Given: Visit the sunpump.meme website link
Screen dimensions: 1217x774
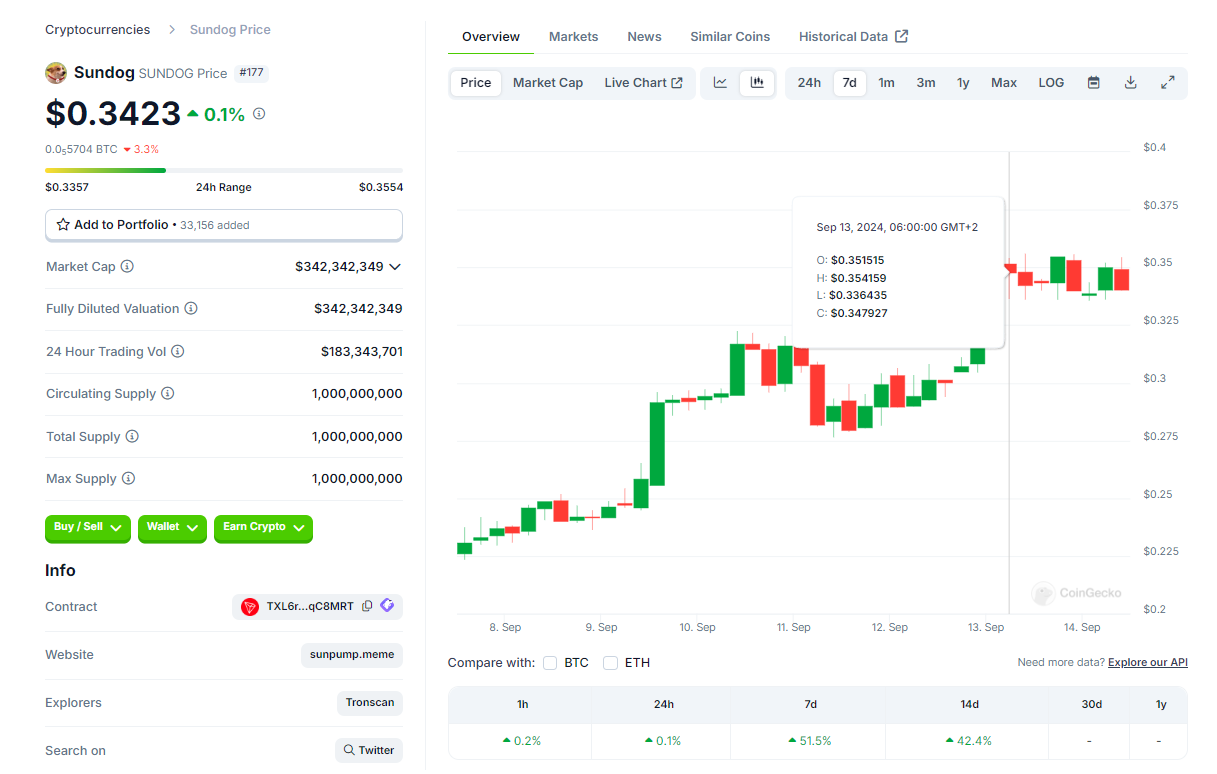Looking at the screenshot, I should (351, 655).
